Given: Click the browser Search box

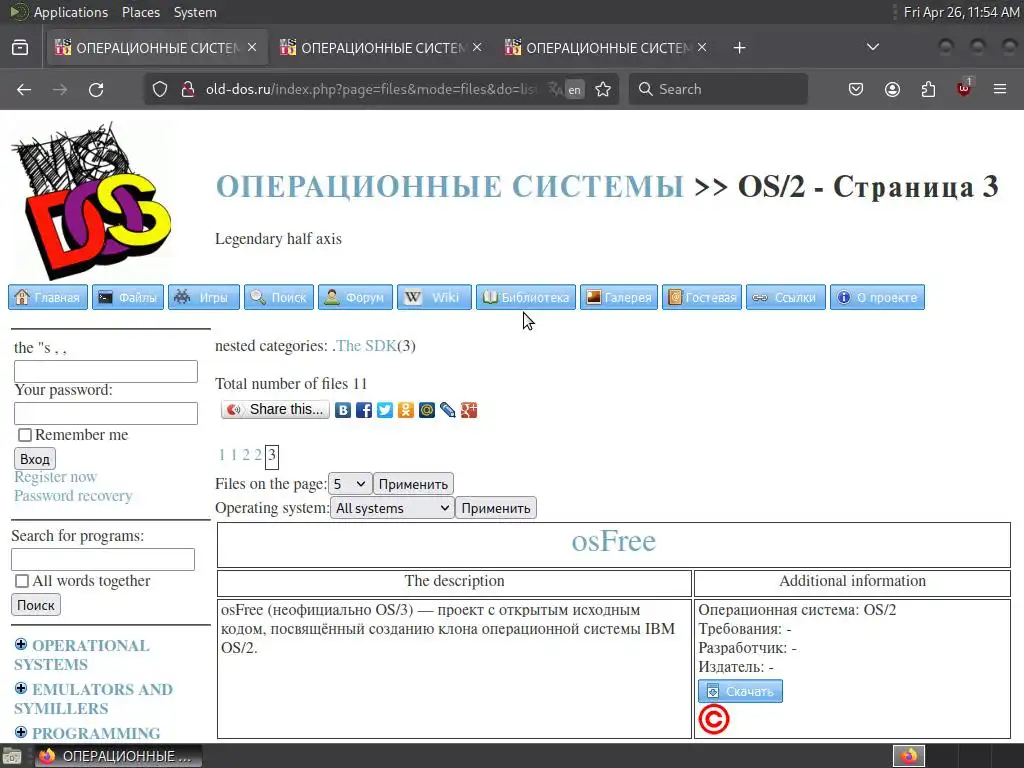Looking at the screenshot, I should (718, 89).
